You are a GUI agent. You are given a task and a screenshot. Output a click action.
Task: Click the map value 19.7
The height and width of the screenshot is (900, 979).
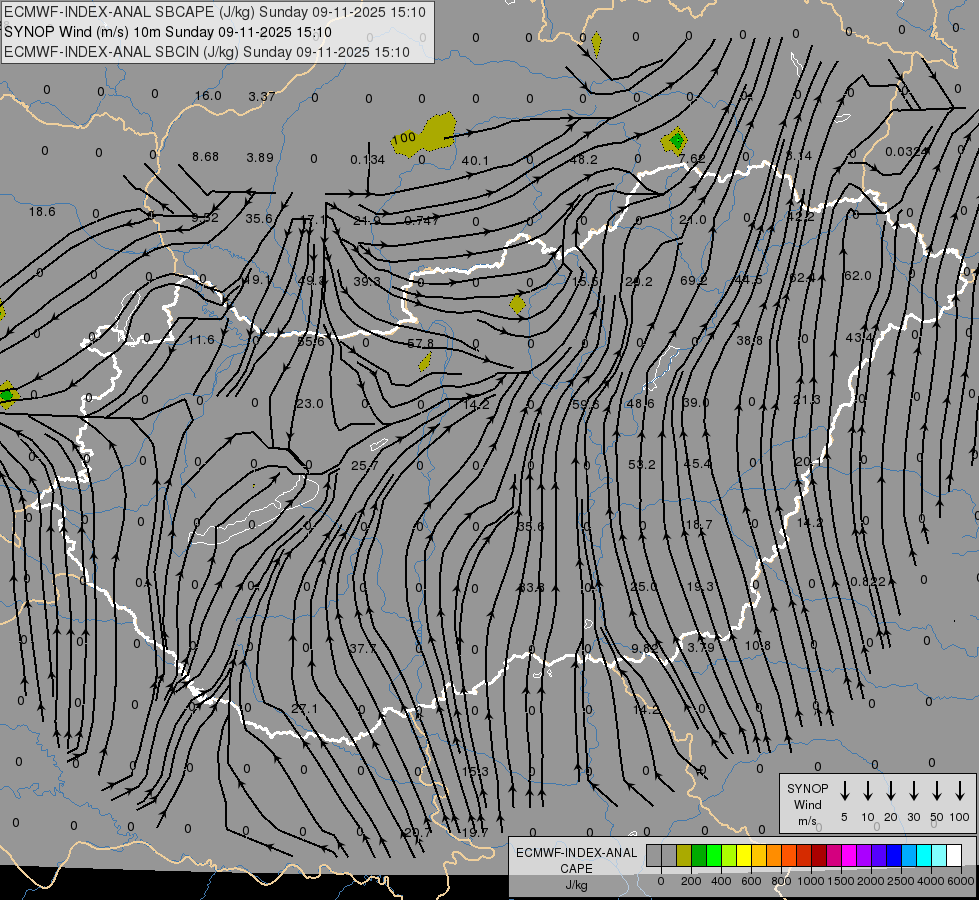[475, 832]
